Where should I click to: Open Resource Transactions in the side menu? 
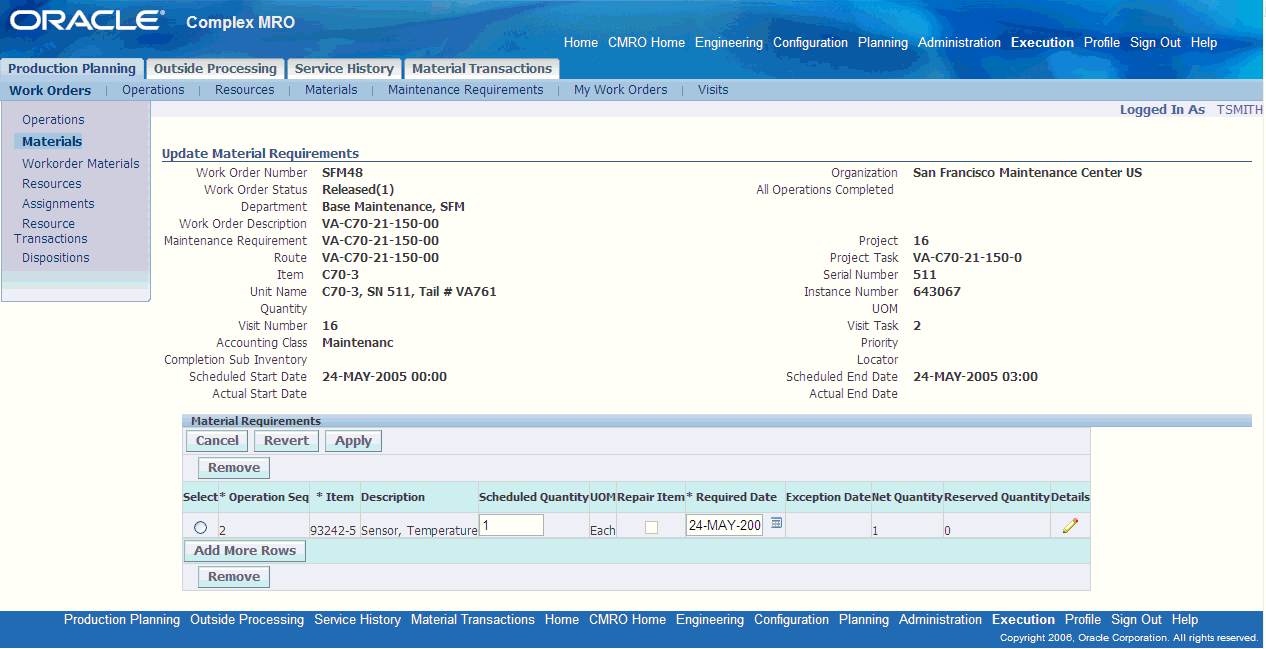(50, 231)
